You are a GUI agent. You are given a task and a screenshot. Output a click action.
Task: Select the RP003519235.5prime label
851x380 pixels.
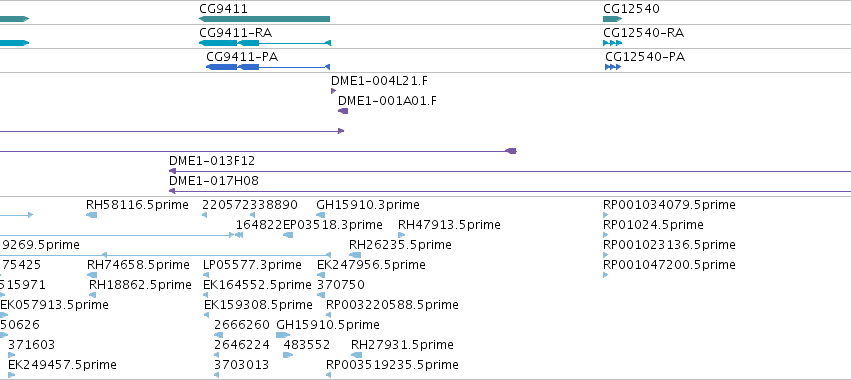392,364
